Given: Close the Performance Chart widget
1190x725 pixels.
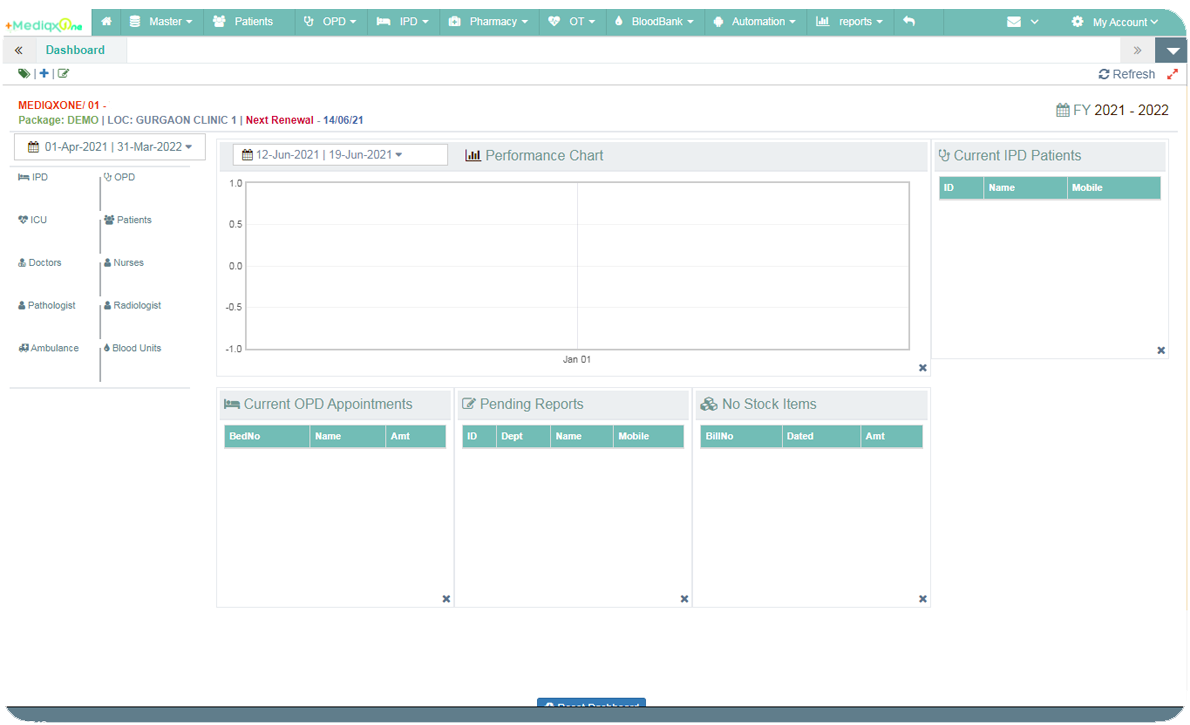Looking at the screenshot, I should coord(922,368).
